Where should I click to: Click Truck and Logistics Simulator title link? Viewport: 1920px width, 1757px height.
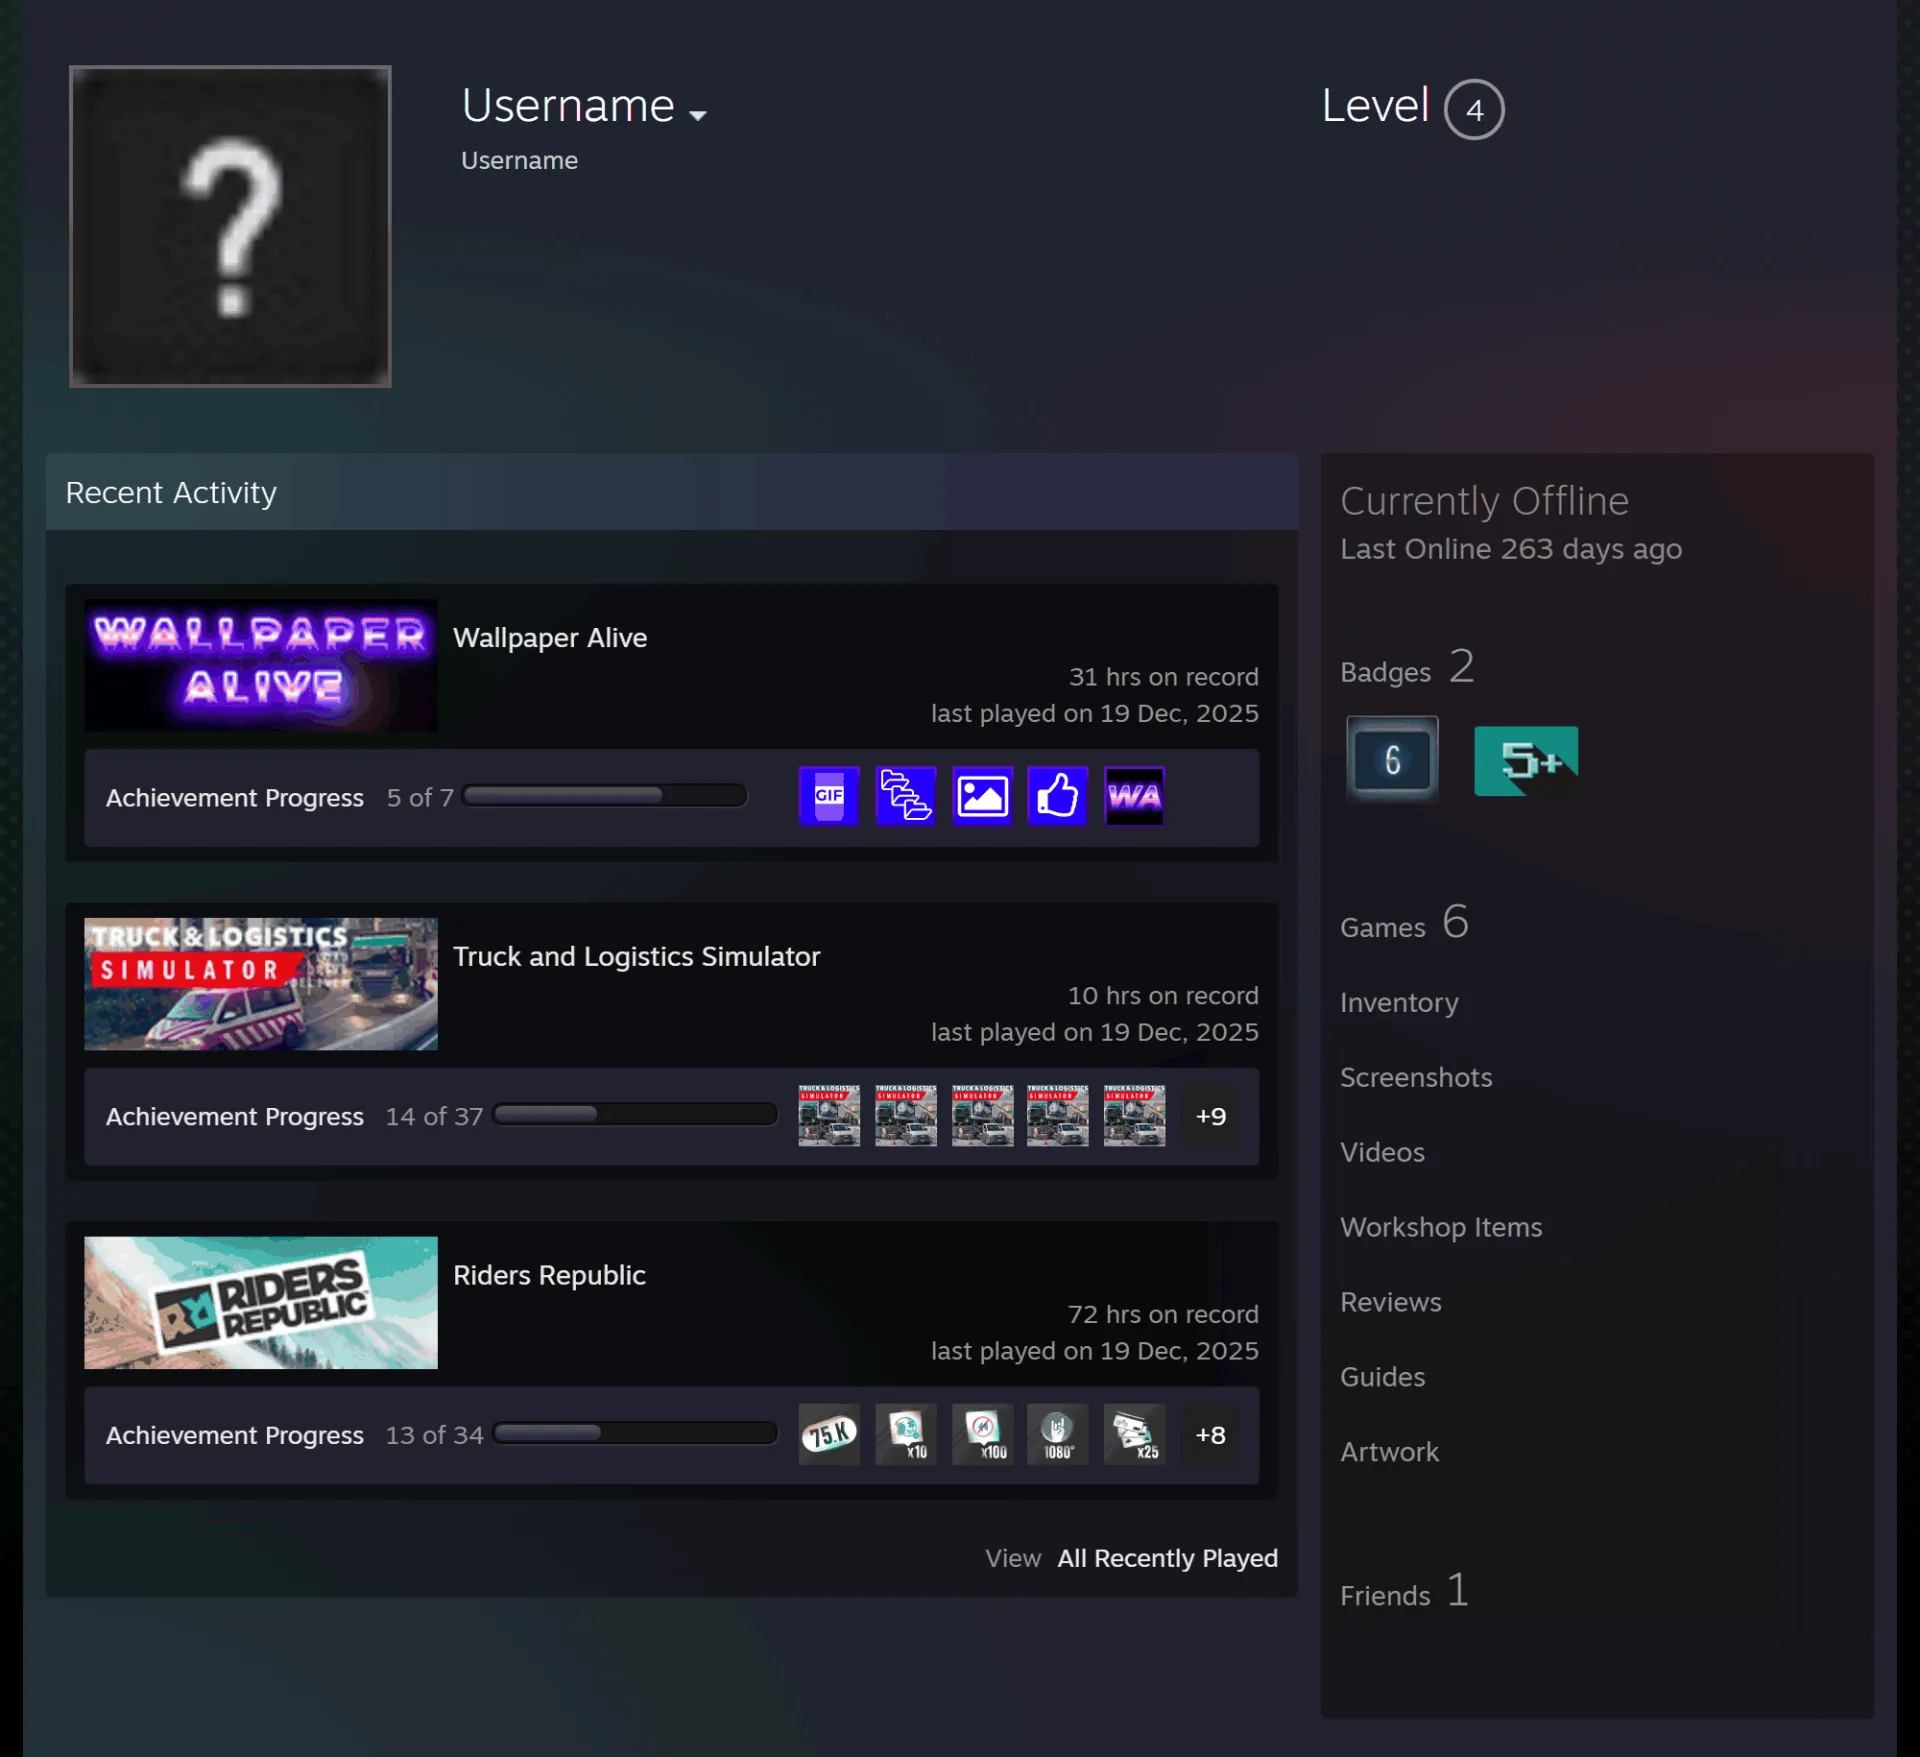click(636, 957)
